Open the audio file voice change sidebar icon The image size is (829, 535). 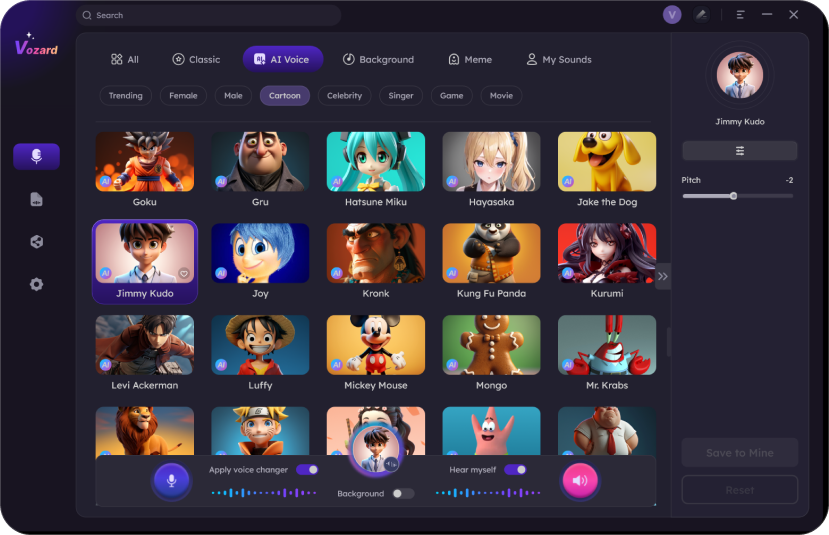[x=36, y=199]
